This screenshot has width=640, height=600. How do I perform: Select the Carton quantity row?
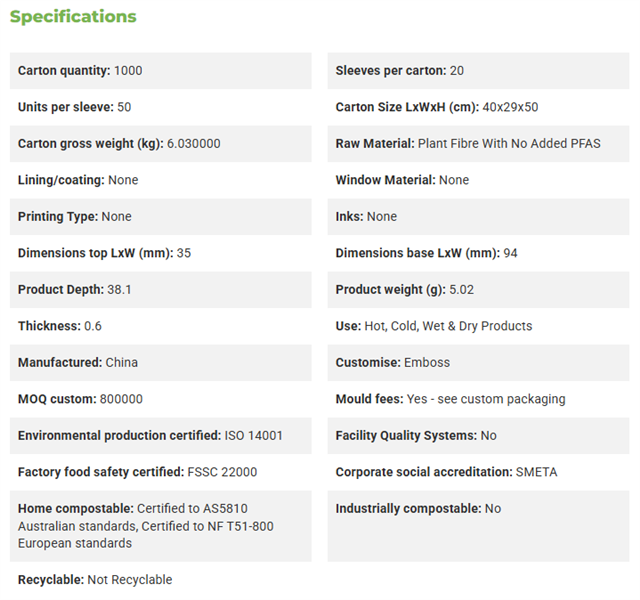[160, 71]
